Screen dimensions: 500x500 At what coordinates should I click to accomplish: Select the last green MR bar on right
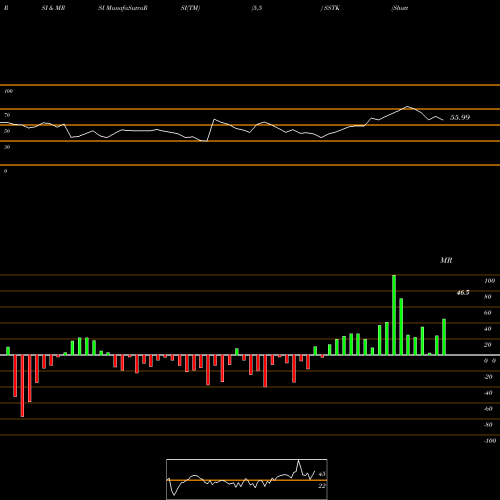pyautogui.click(x=444, y=337)
